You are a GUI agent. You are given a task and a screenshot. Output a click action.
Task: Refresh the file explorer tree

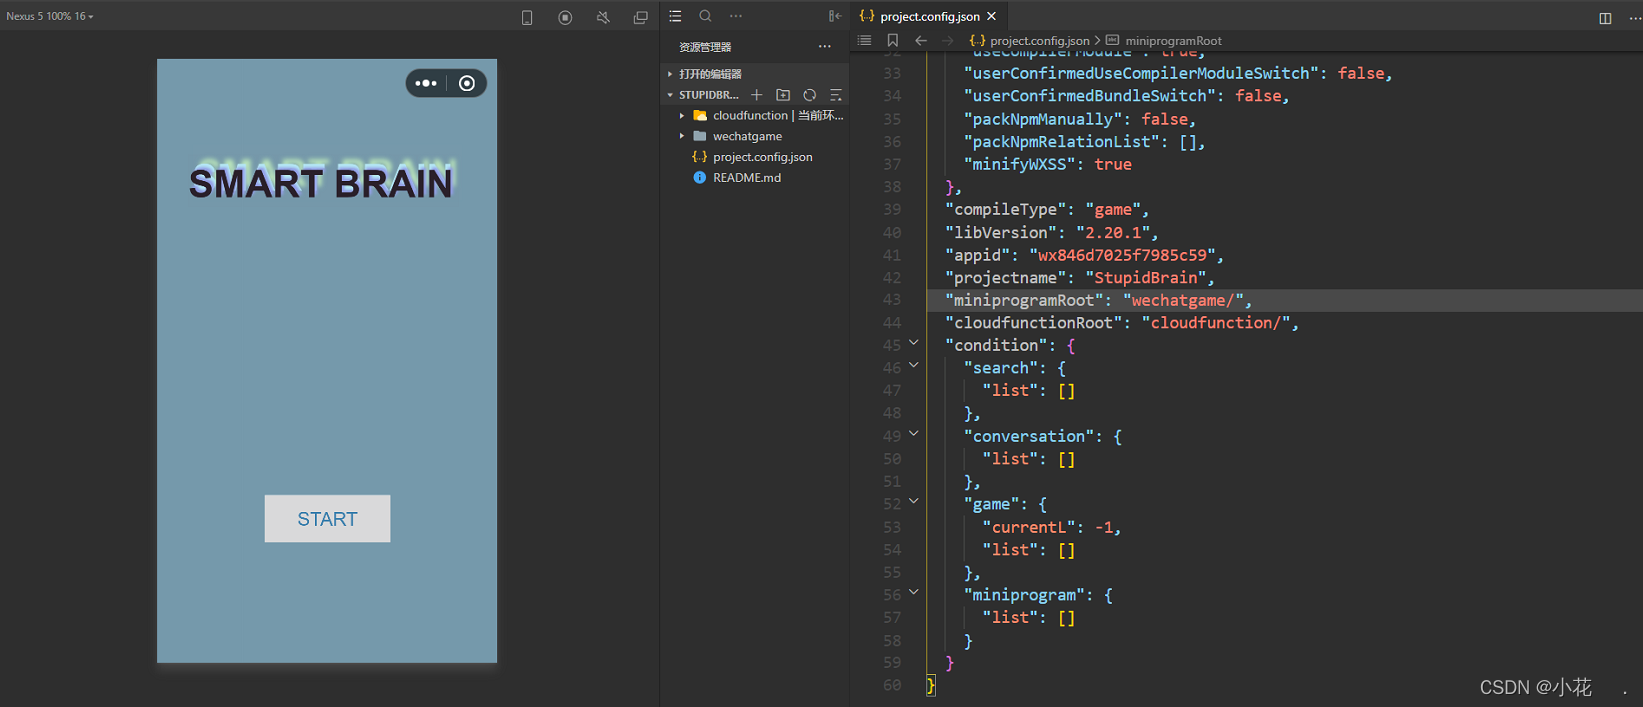click(810, 95)
